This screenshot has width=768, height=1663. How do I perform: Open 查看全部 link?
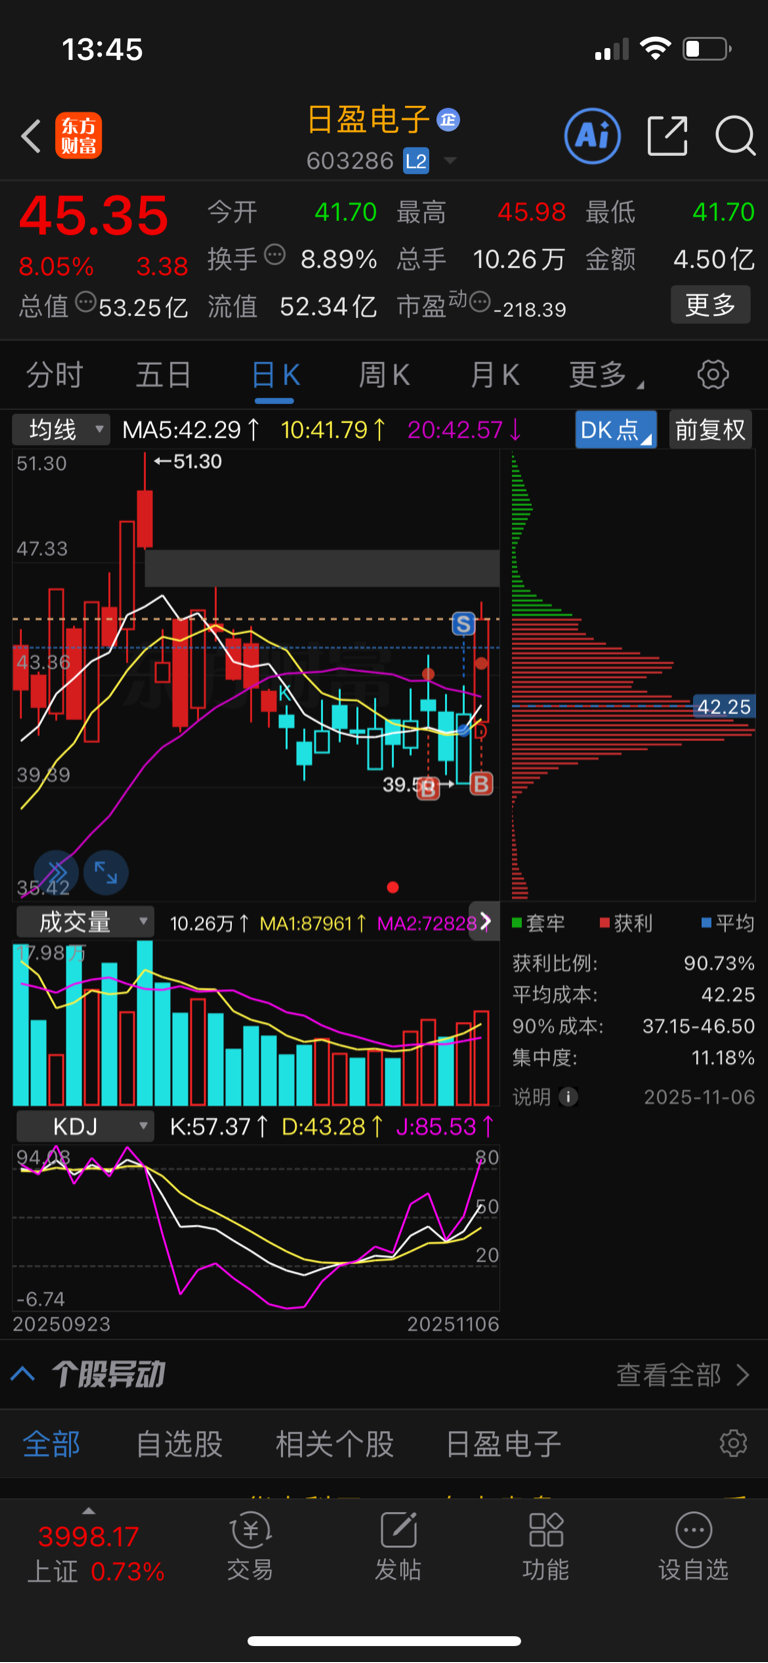tap(683, 1375)
